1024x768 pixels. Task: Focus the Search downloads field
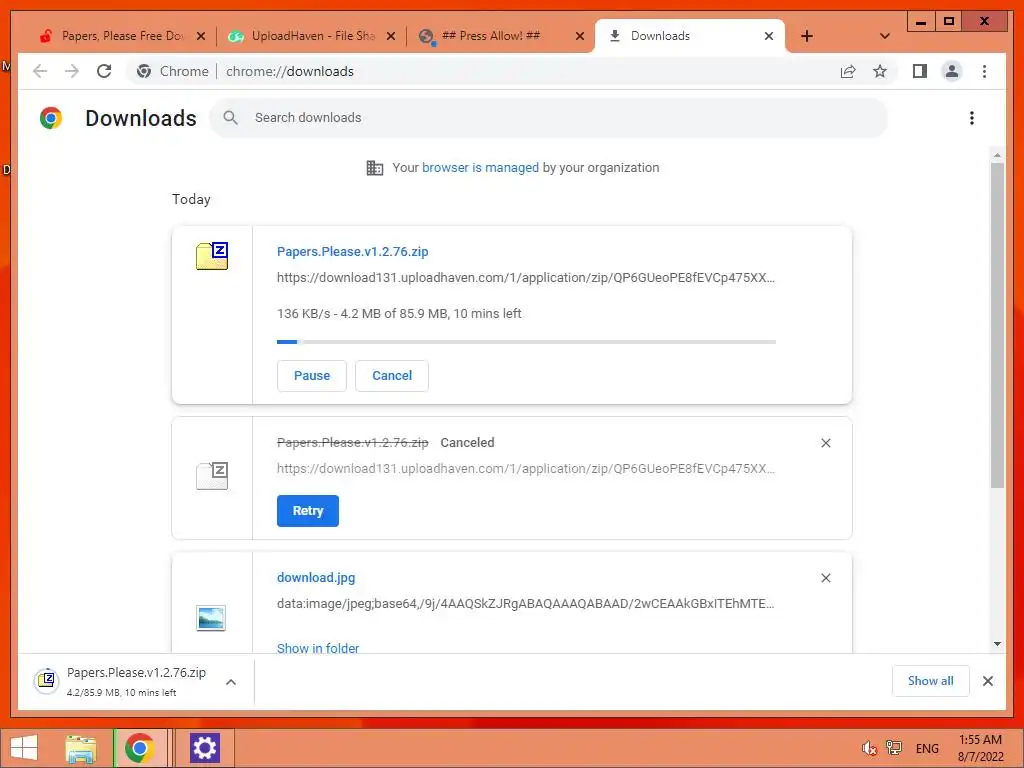tap(549, 118)
